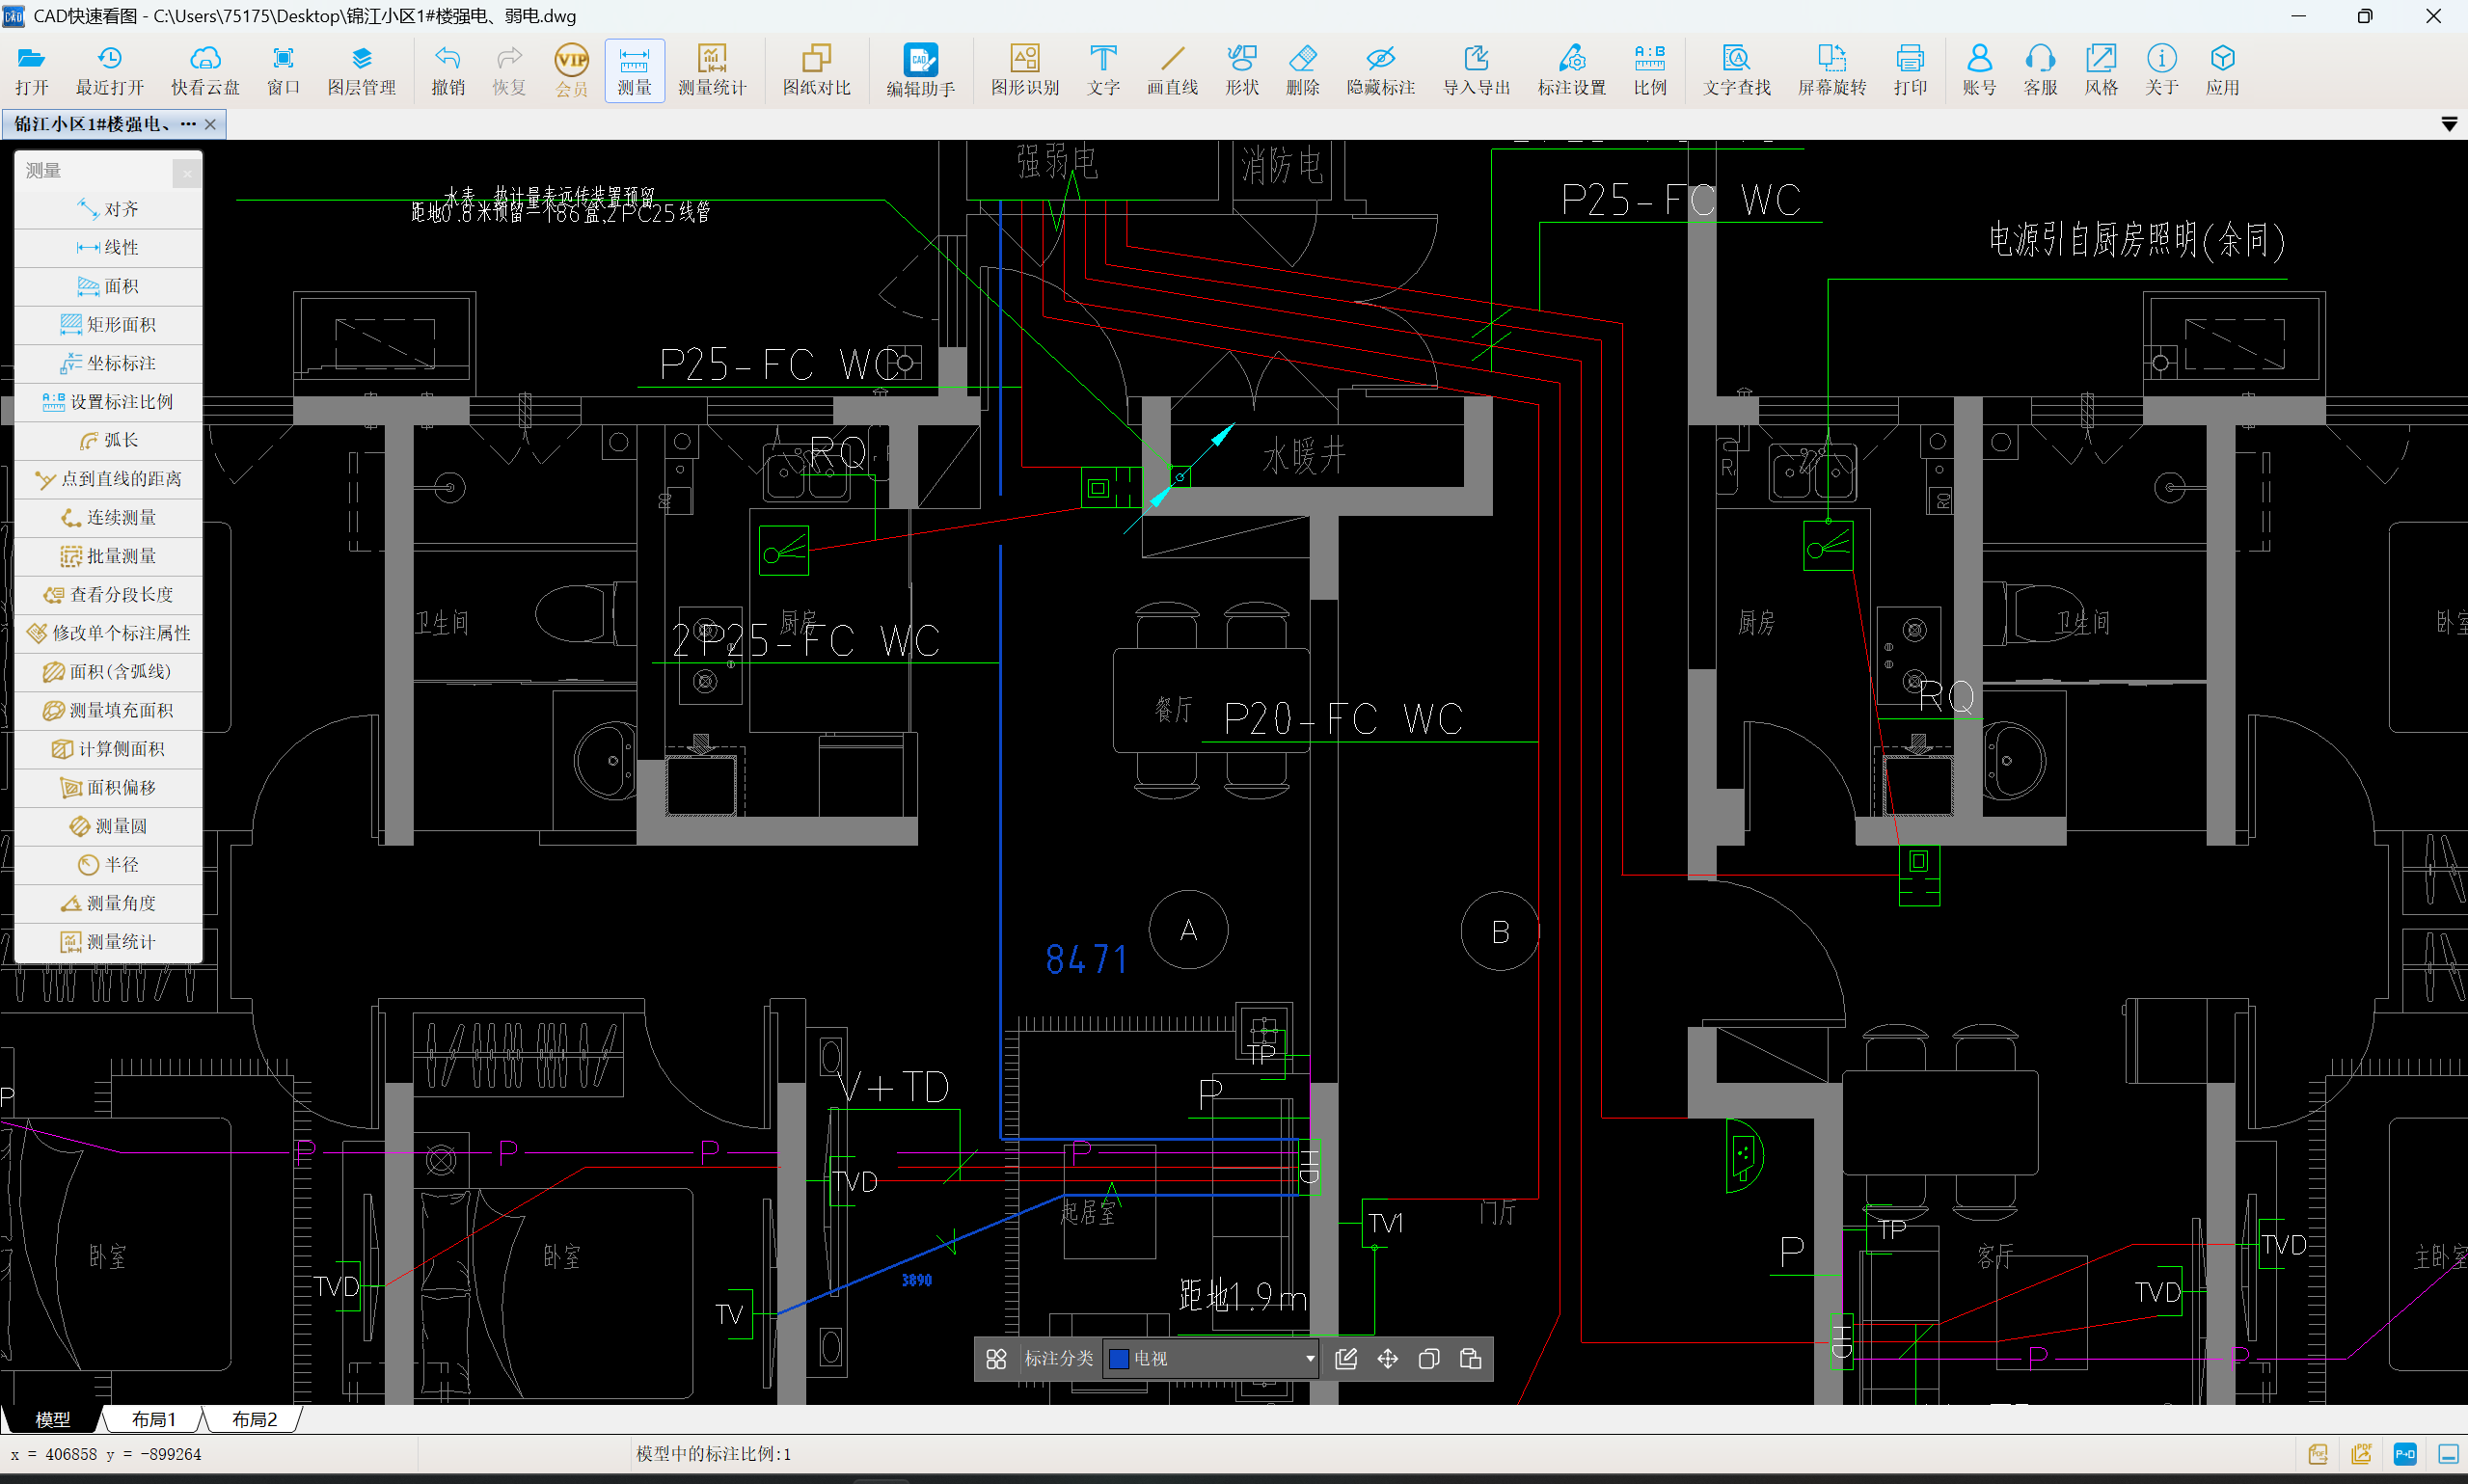The width and height of the screenshot is (2468, 1484).
Task: Choose the plain 面积 area measurement
Action: tap(108, 286)
